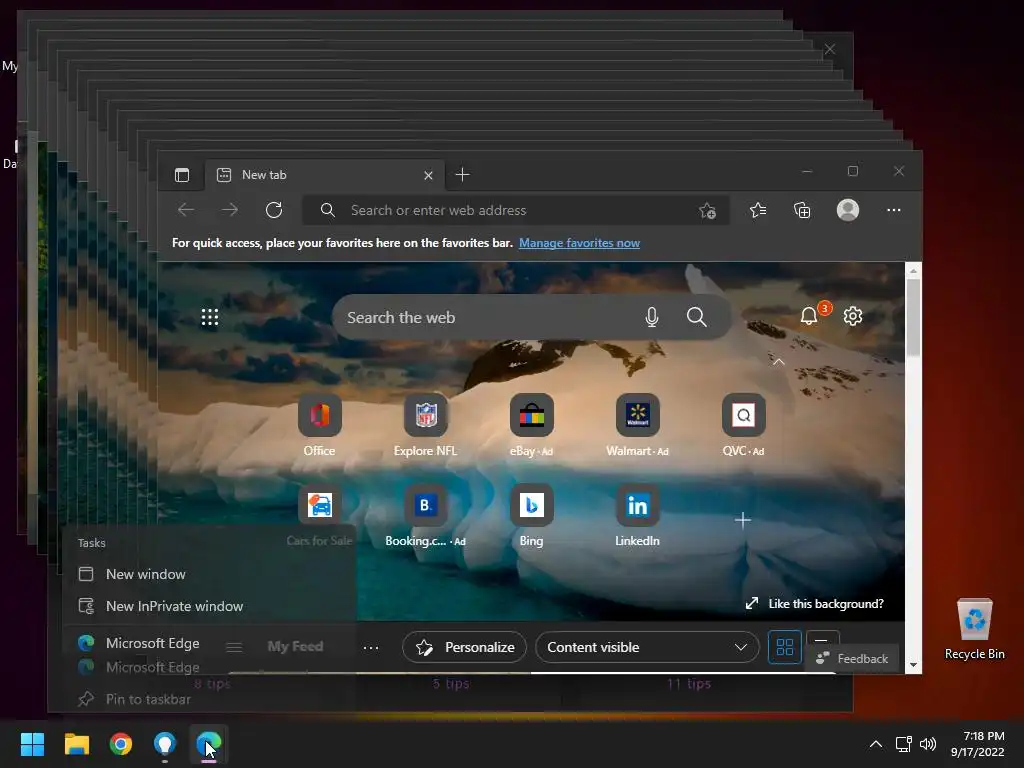Close the New tab tab
This screenshot has height=768, width=1024.
(428, 175)
